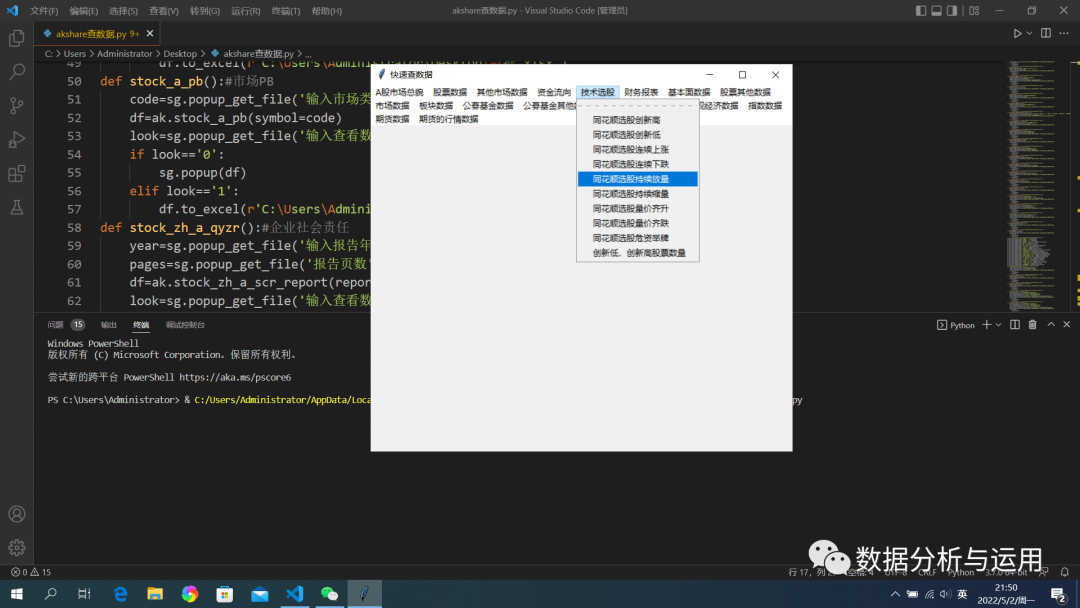
Task: Open 指数数据 menu in 快速查数据 window
Action: pos(765,106)
